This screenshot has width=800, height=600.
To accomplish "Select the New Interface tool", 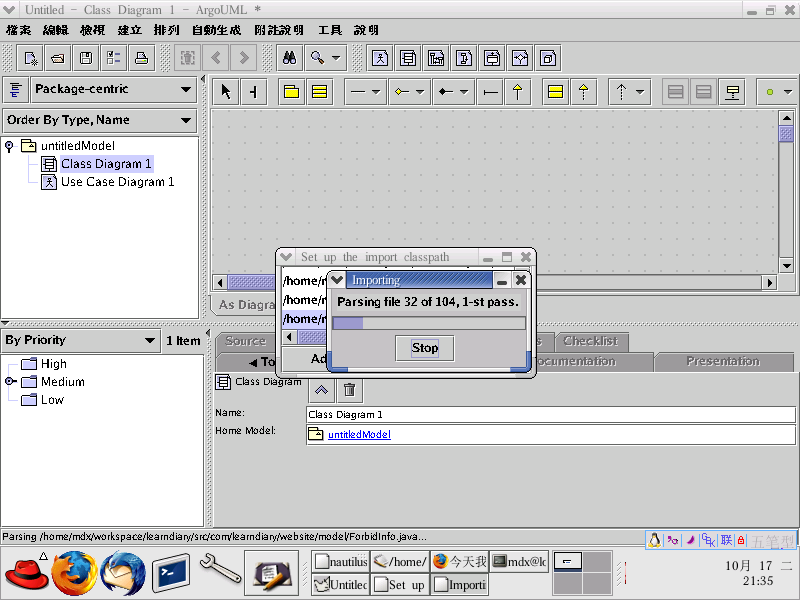I will (555, 92).
